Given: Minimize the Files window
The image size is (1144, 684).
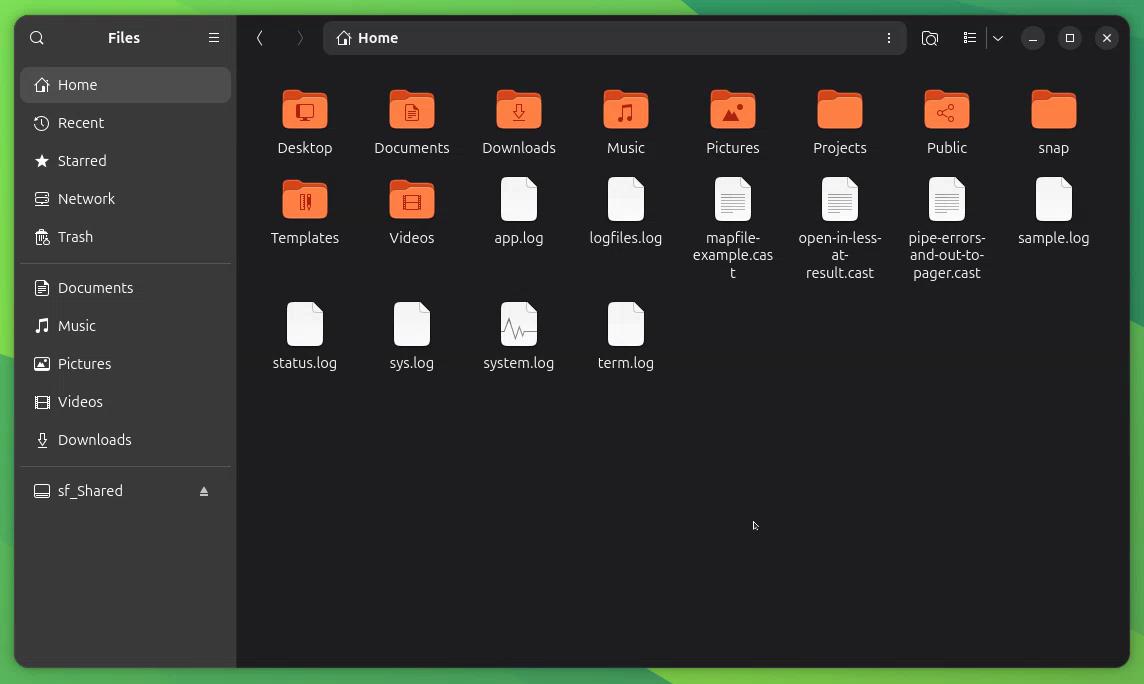Looking at the screenshot, I should (1032, 38).
